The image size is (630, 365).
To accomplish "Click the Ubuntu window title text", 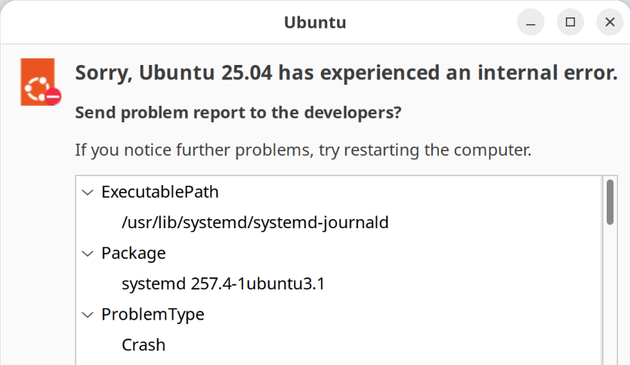I will pos(315,22).
